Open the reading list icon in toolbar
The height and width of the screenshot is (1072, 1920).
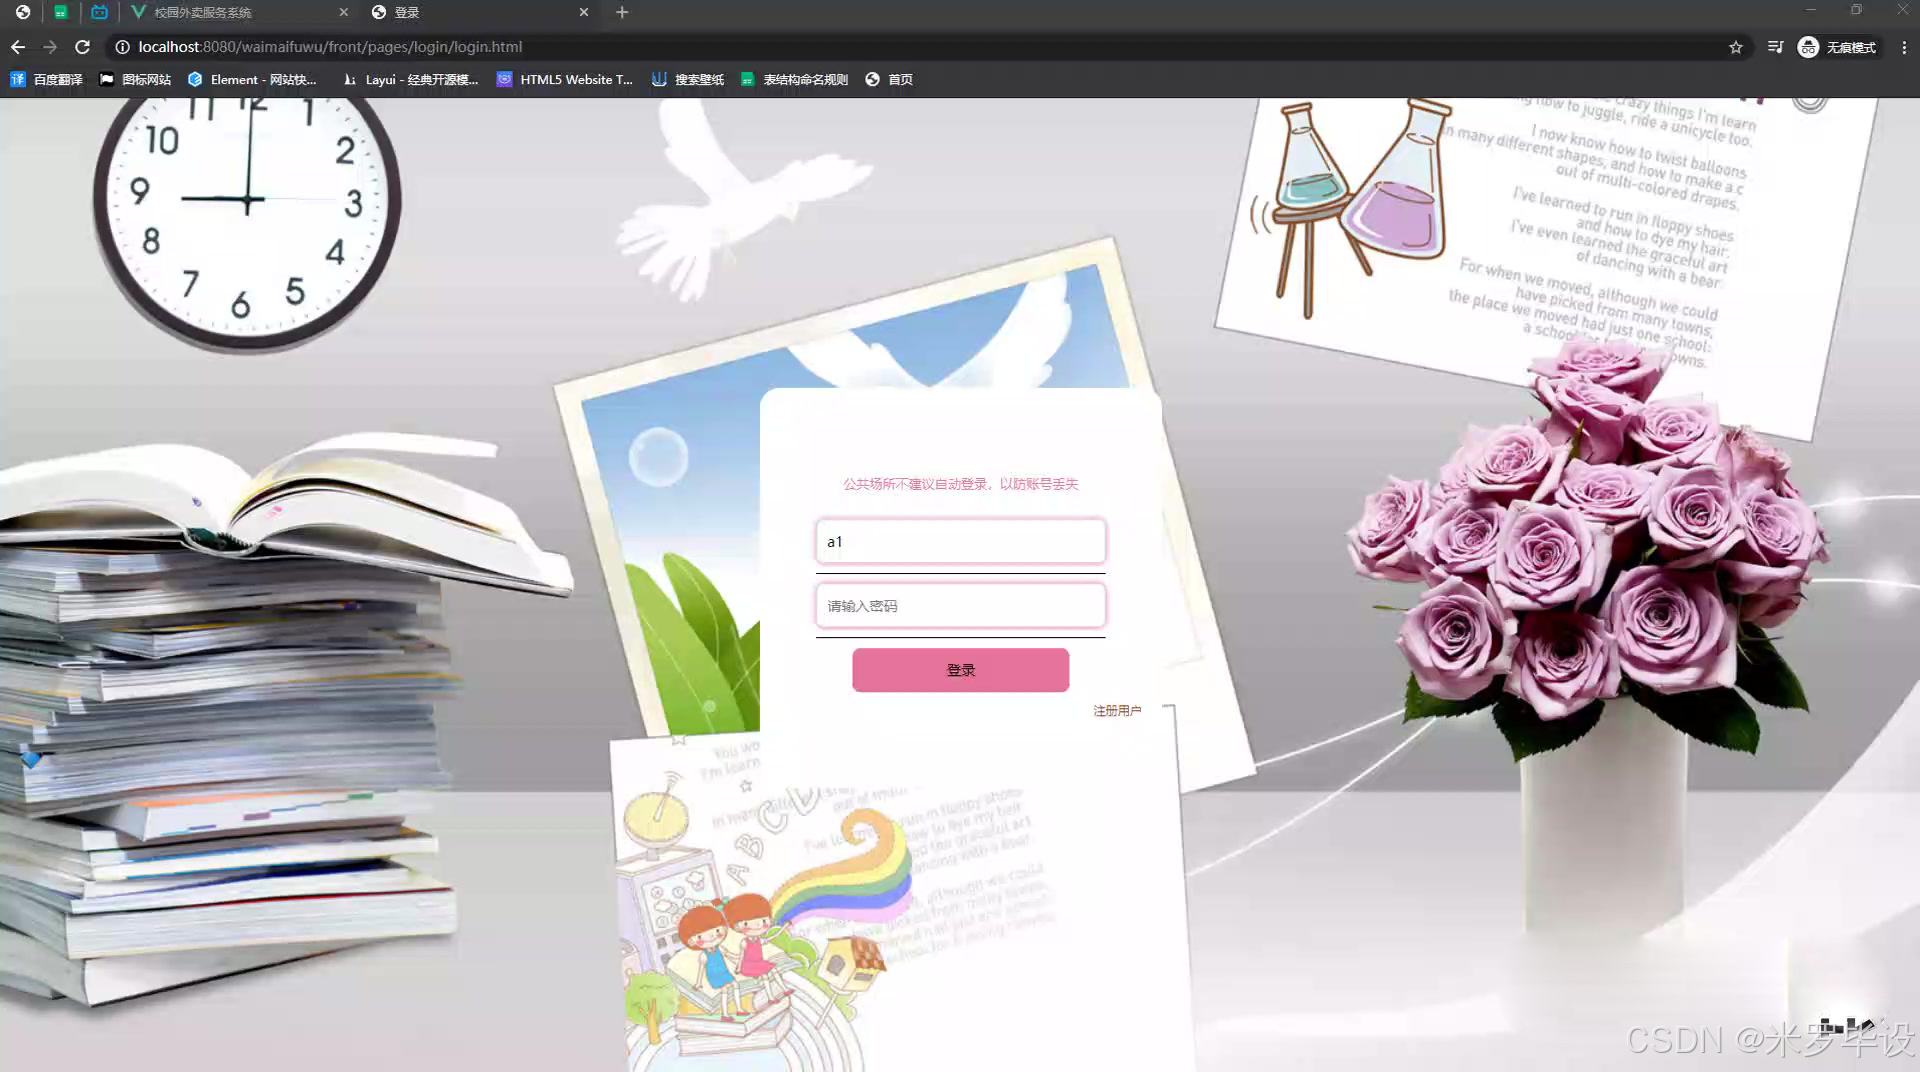click(1775, 47)
